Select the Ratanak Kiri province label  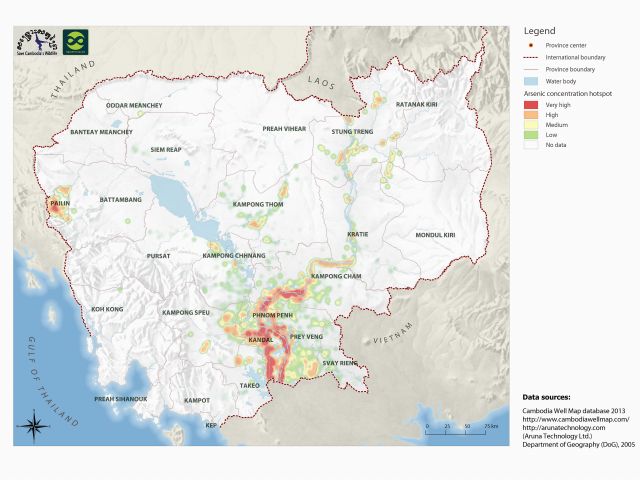(x=417, y=104)
